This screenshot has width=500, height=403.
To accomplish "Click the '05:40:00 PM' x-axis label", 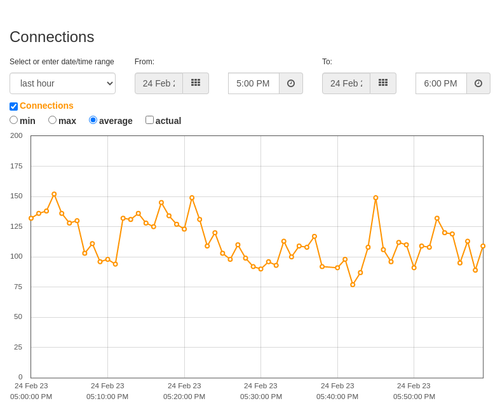I will [x=337, y=397].
